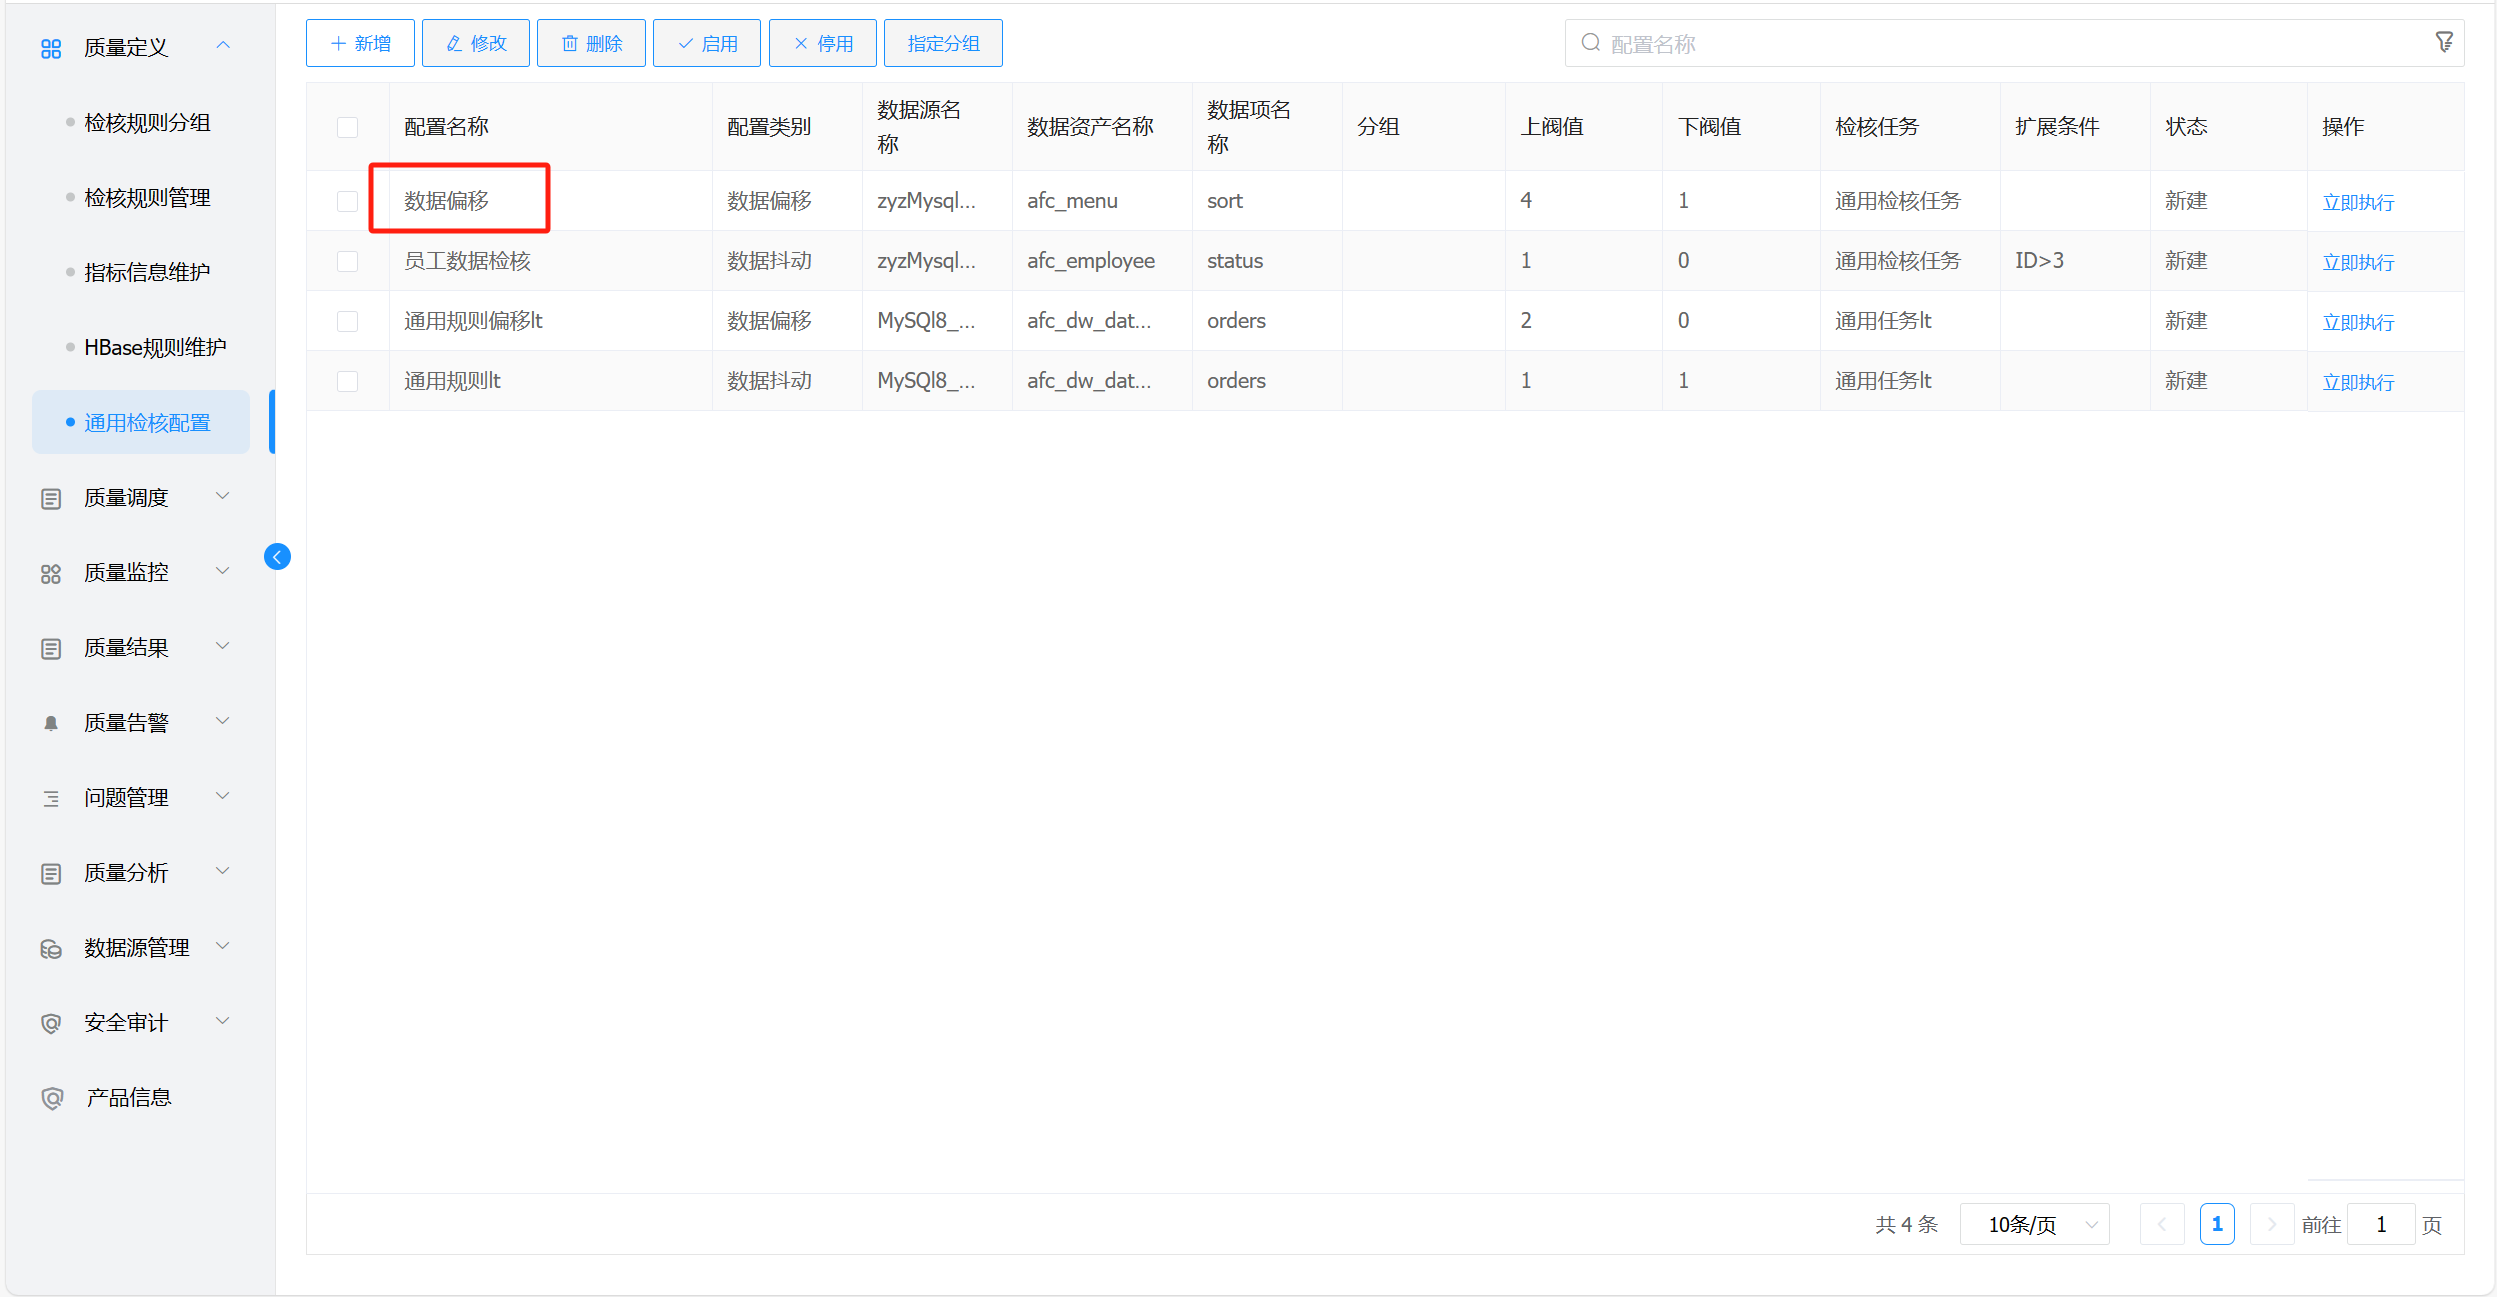The width and height of the screenshot is (2497, 1297).
Task: Select the 员工数据检核 row checkbox
Action: (x=347, y=261)
